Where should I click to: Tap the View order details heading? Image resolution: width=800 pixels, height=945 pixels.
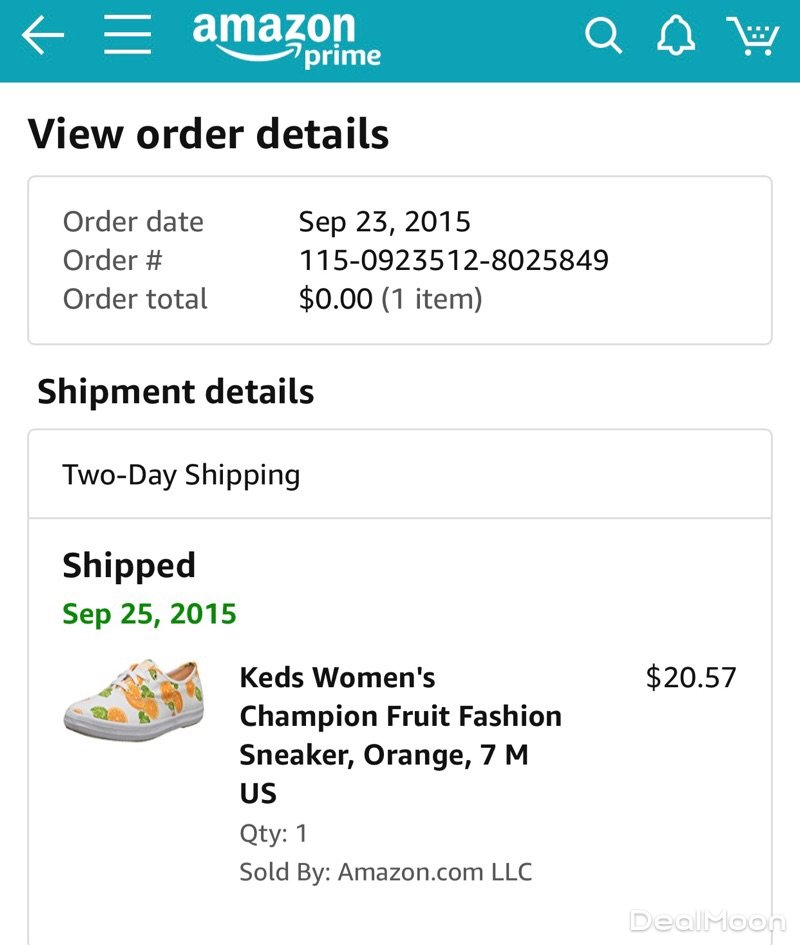point(208,134)
